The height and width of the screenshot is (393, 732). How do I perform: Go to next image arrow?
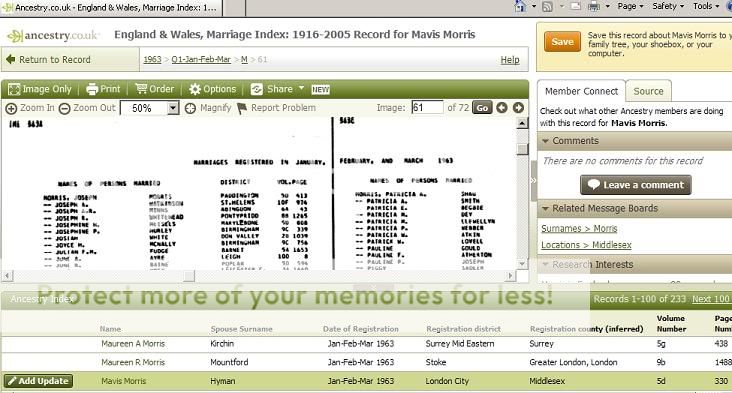pyautogui.click(x=518, y=108)
